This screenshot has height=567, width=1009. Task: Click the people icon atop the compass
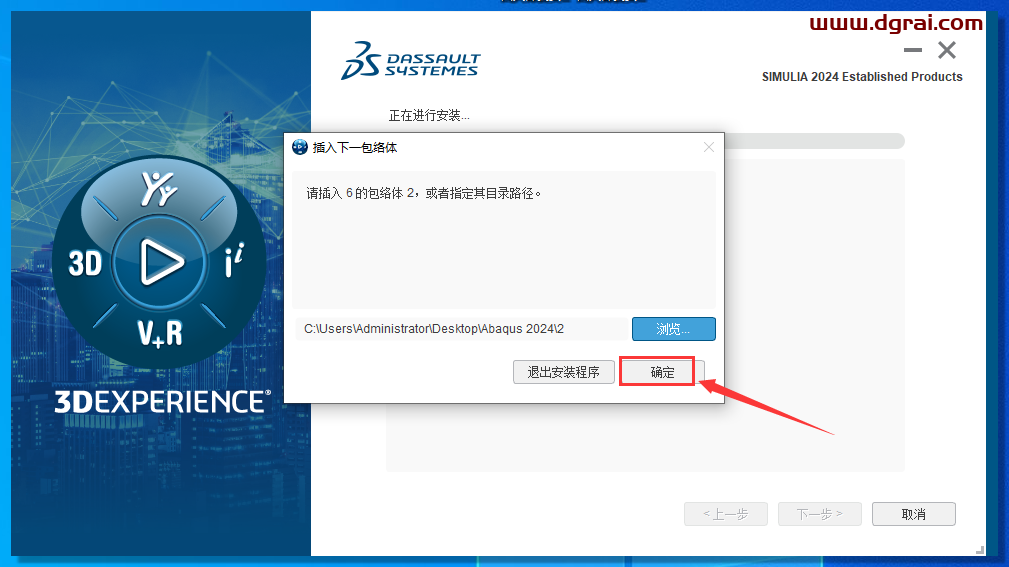pos(159,189)
